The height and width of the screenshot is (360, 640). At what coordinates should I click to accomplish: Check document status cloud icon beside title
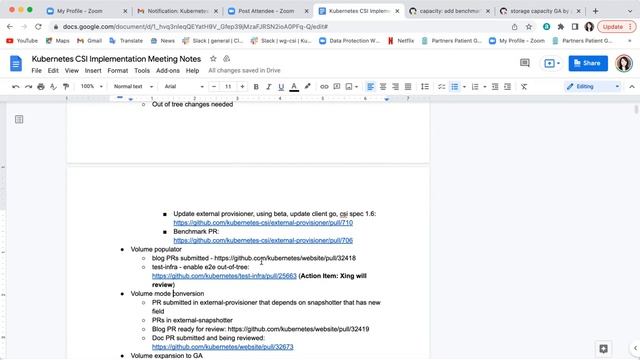point(227,59)
